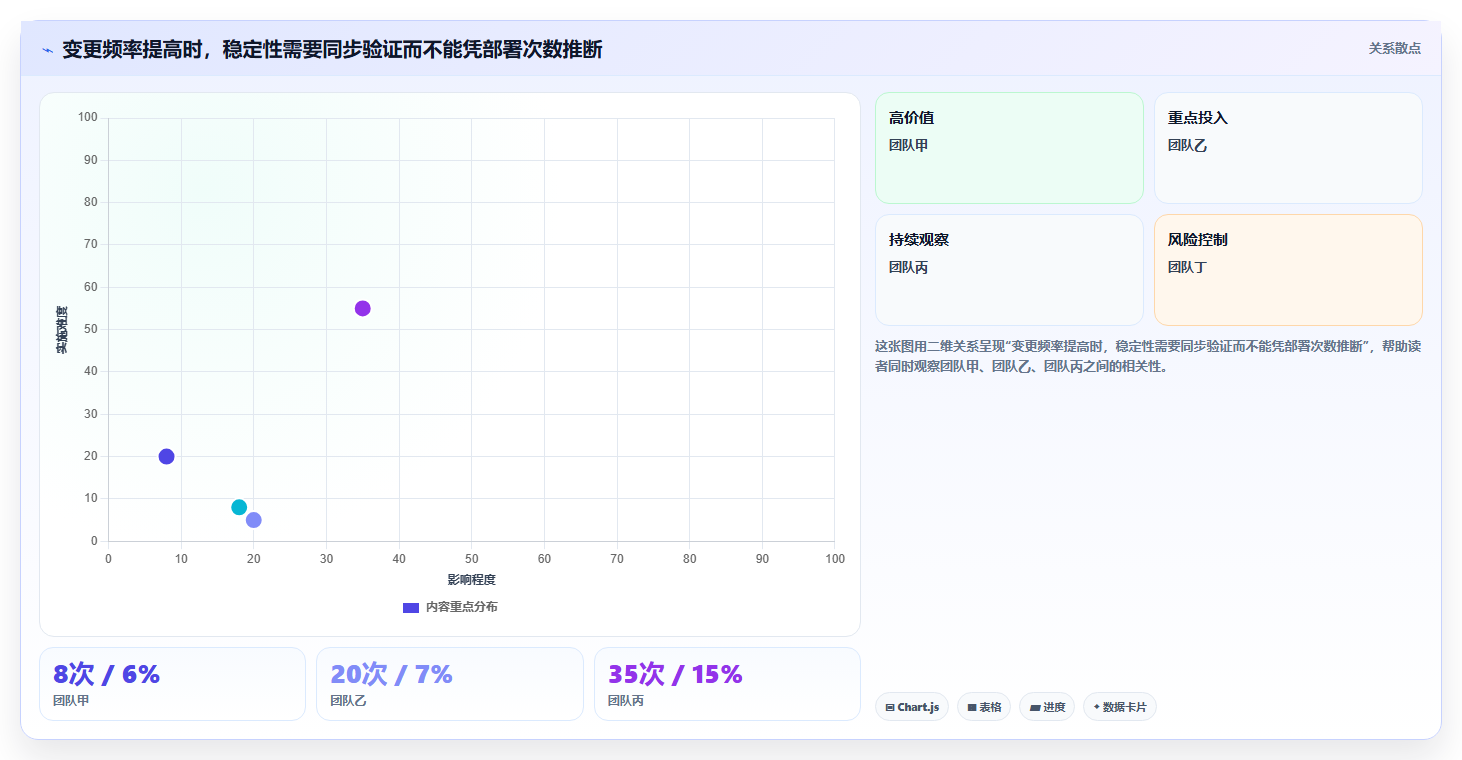Open the 重点投入 quadrant card
The width and height of the screenshot is (1462, 760).
1288,148
